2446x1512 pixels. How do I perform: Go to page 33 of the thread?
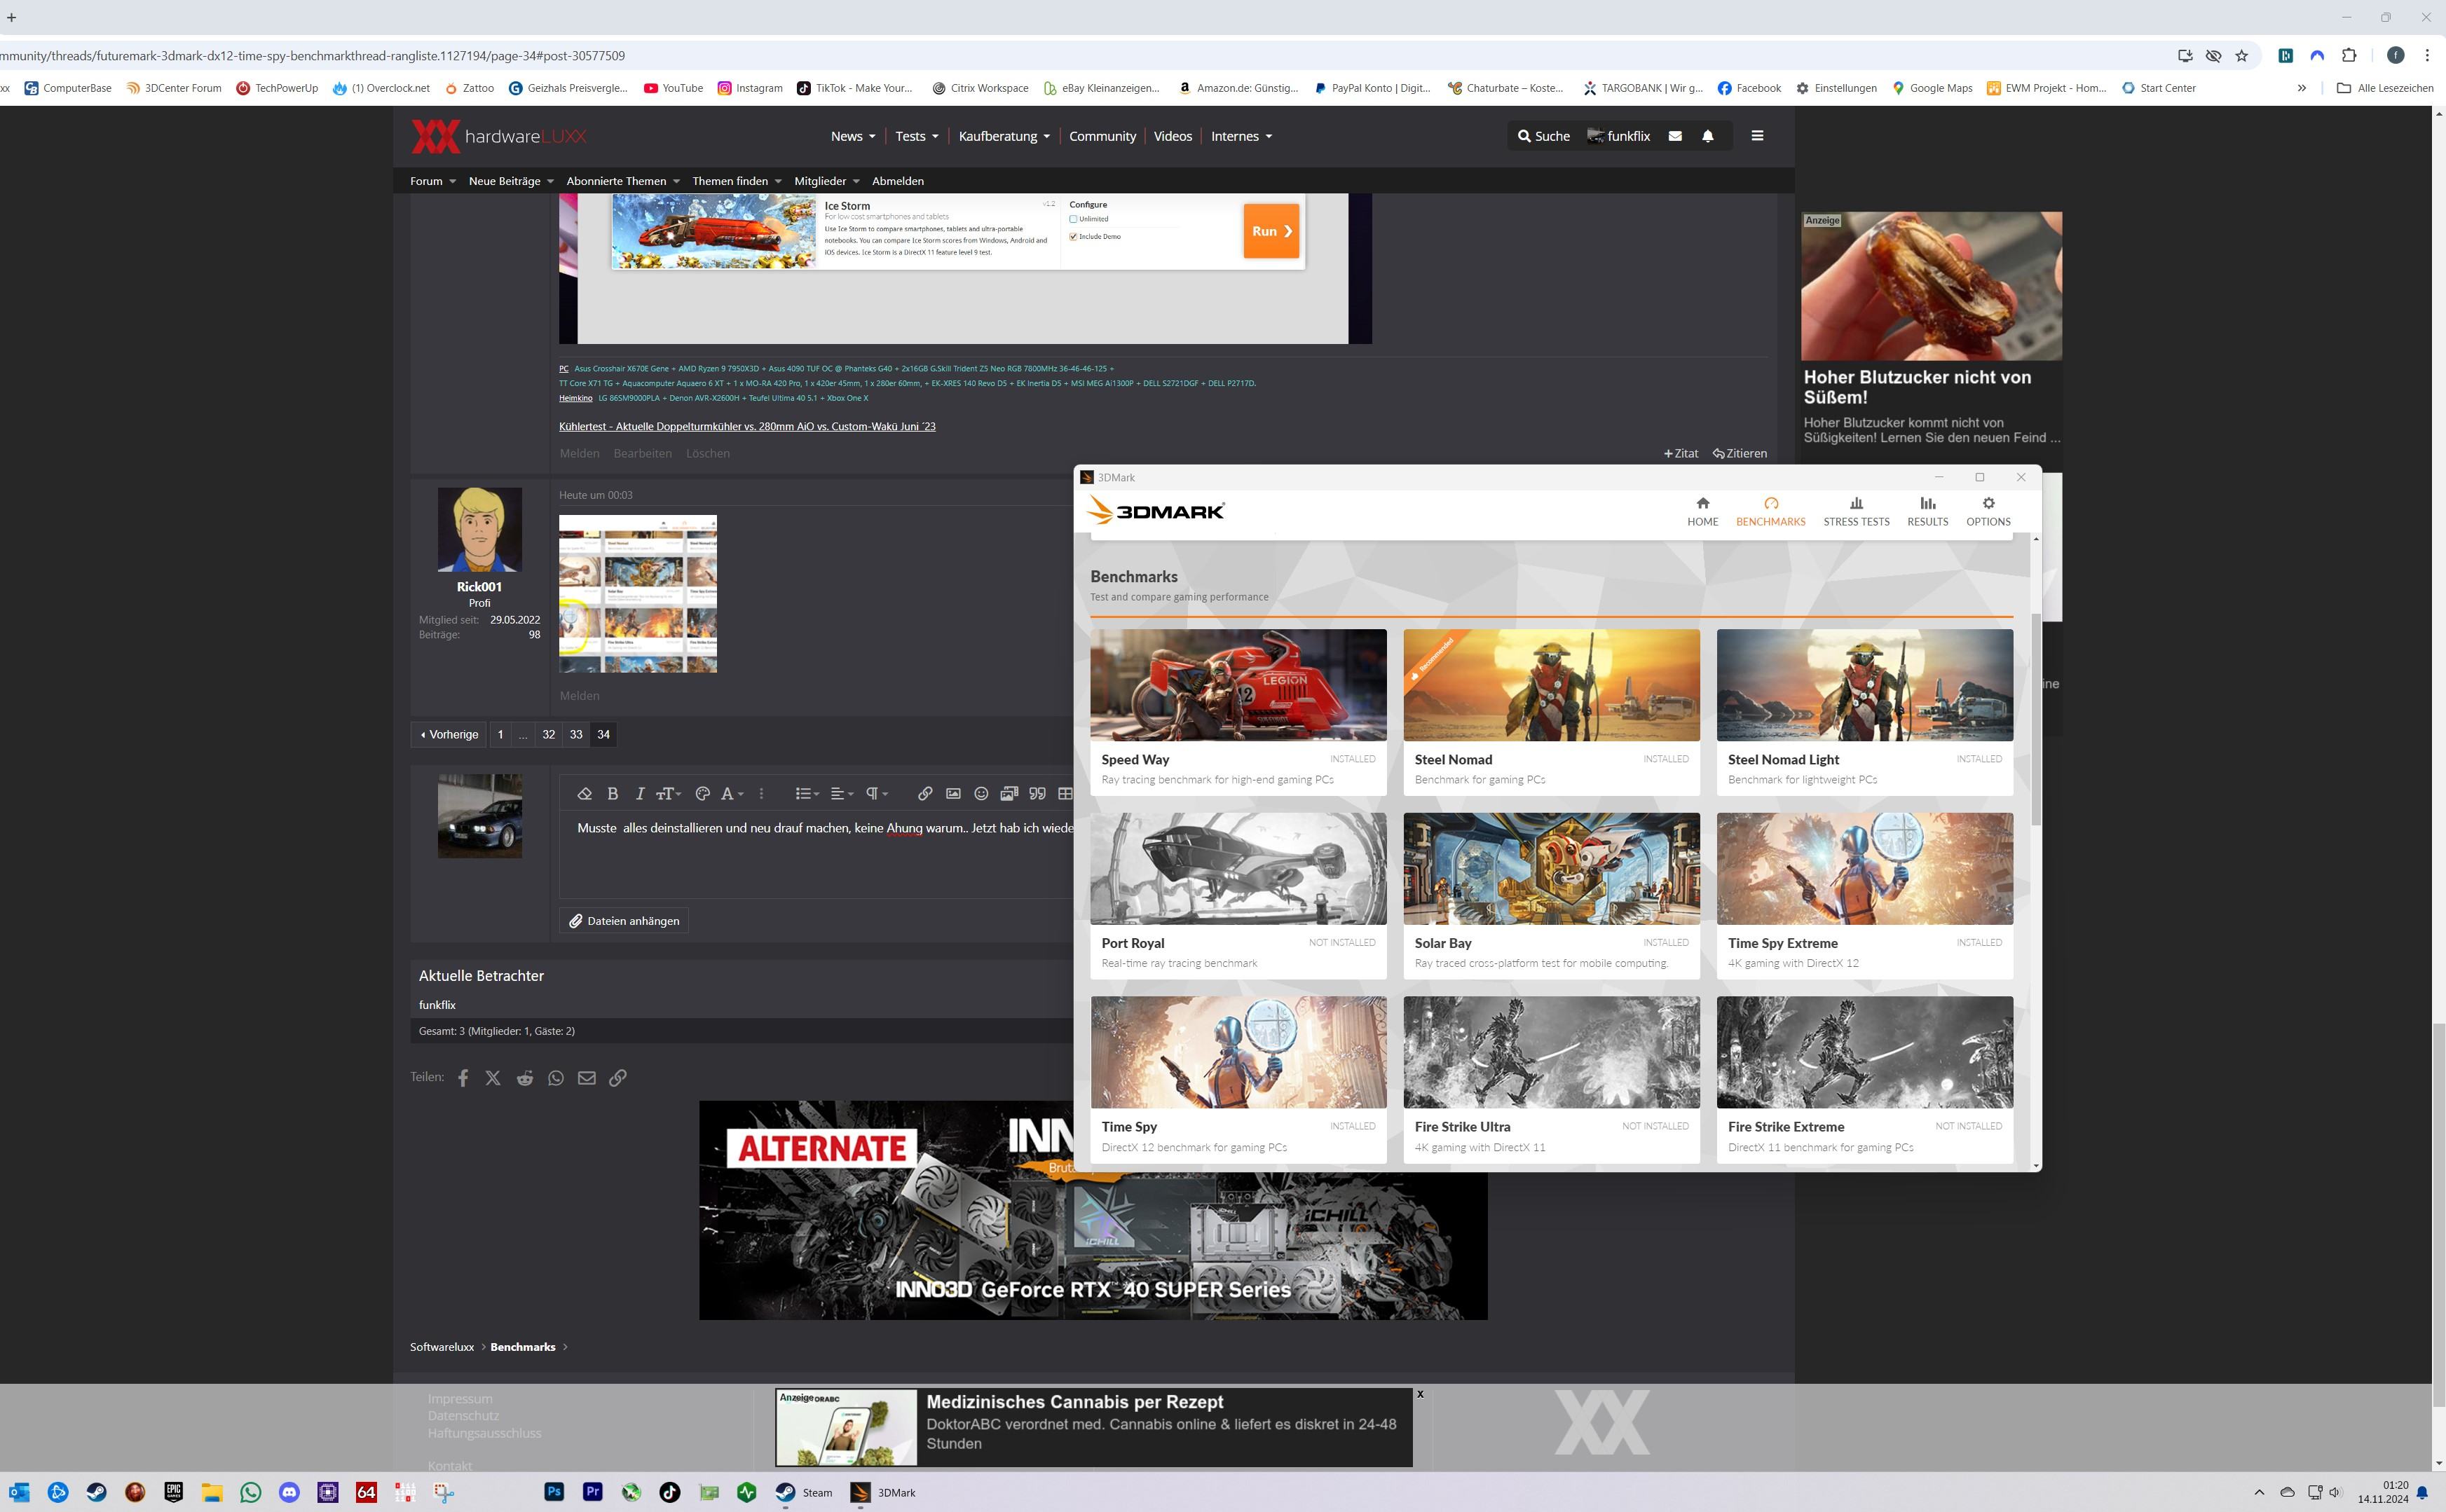[576, 734]
